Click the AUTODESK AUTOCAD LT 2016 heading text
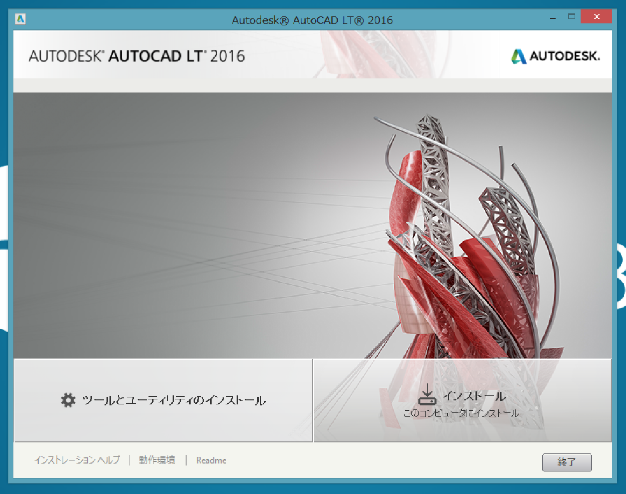This screenshot has width=626, height=494. point(137,56)
